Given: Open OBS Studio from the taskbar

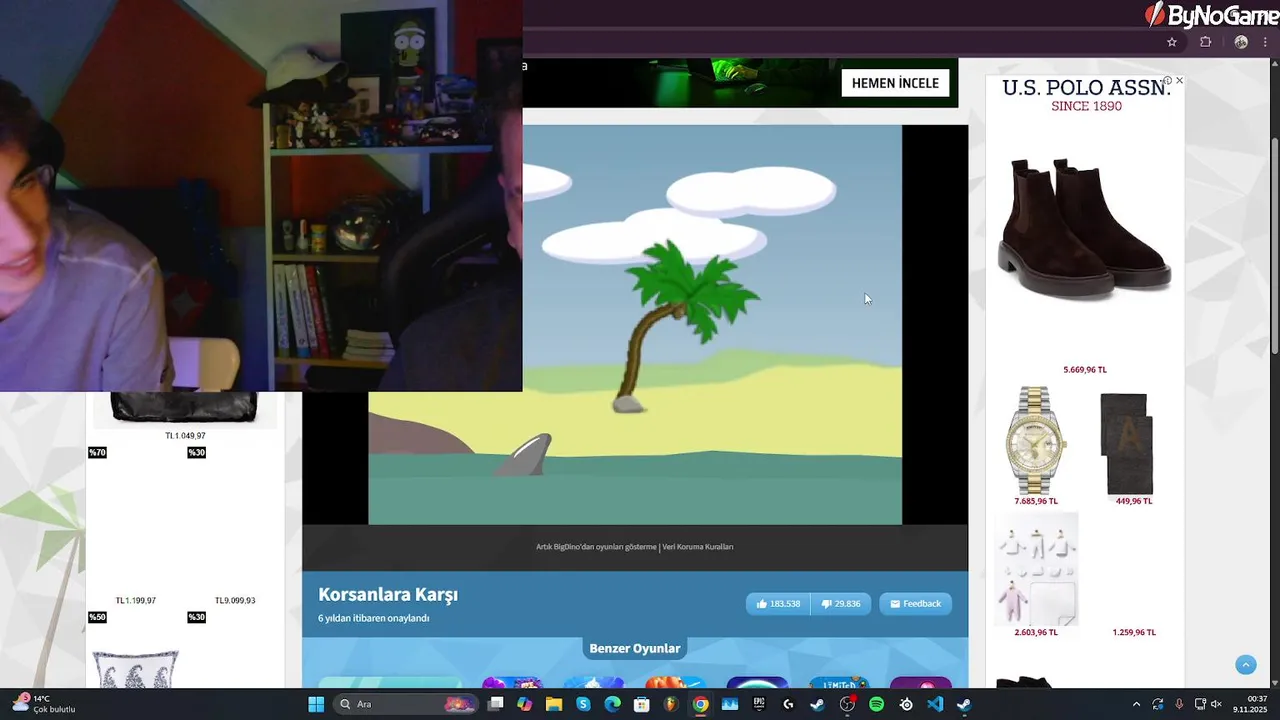Looking at the screenshot, I should [x=847, y=704].
